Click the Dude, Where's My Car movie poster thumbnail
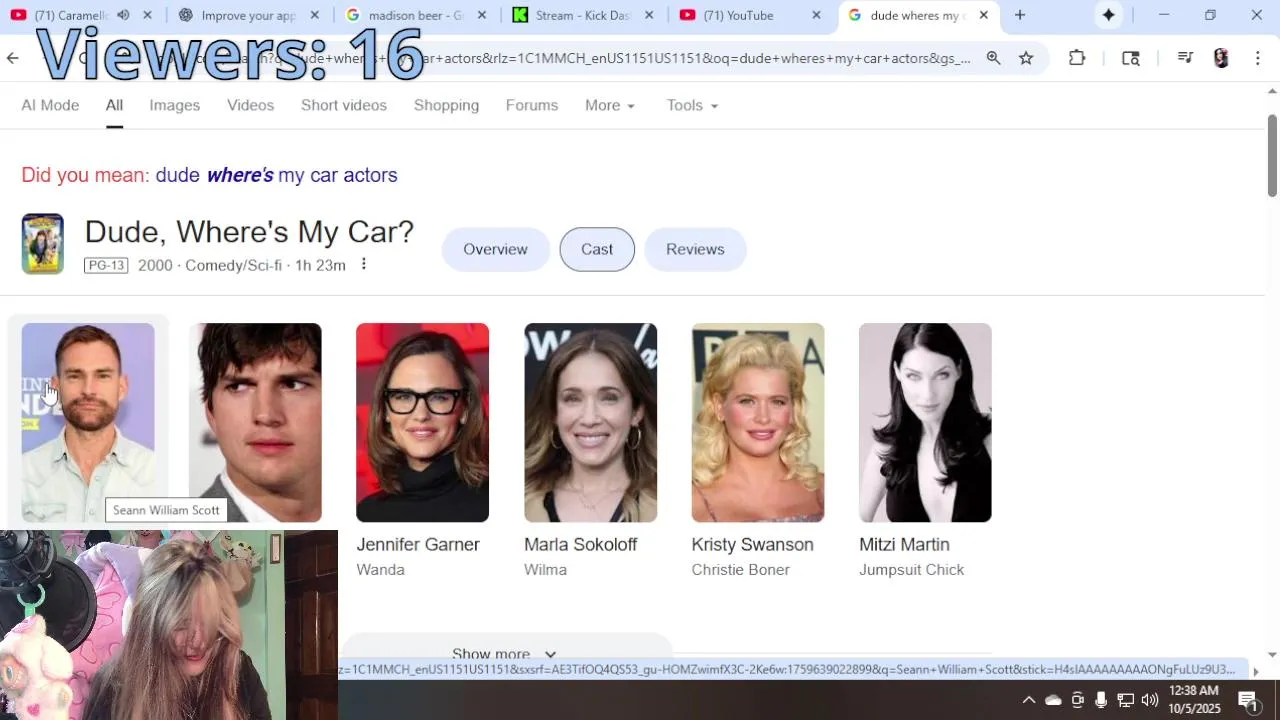Image resolution: width=1280 pixels, height=720 pixels. pos(43,244)
